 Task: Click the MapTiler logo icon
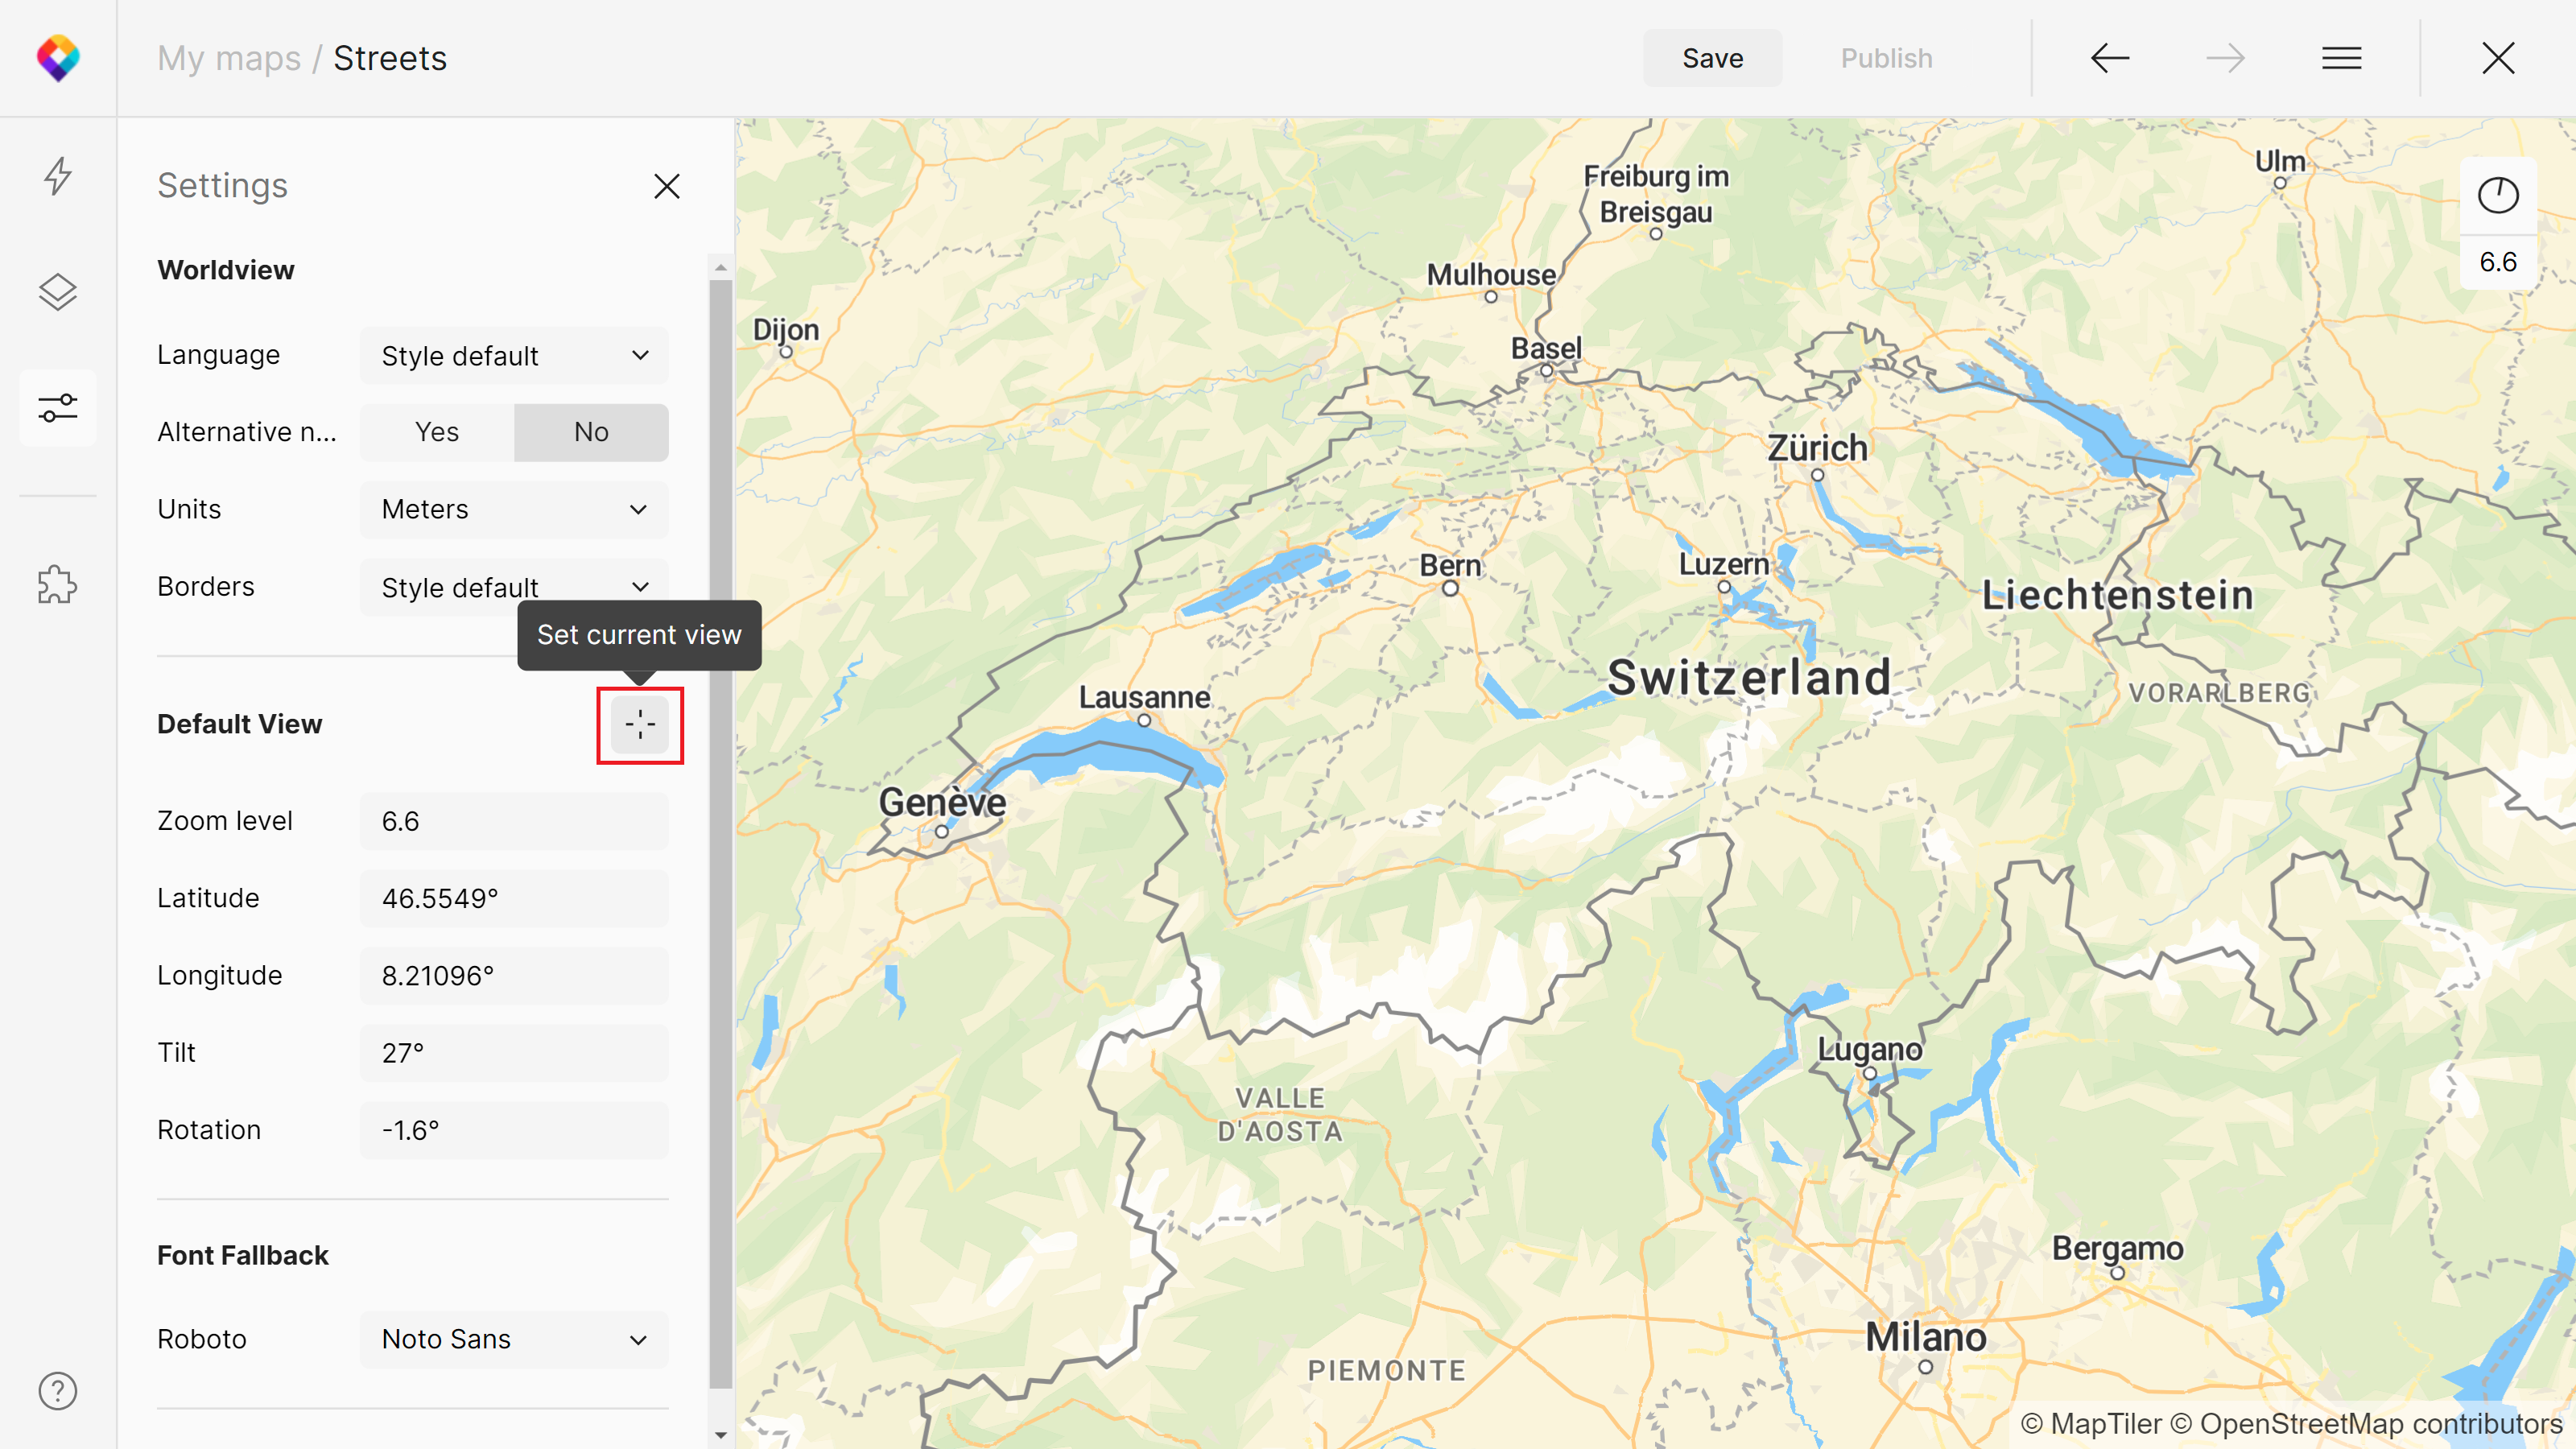tap(58, 58)
